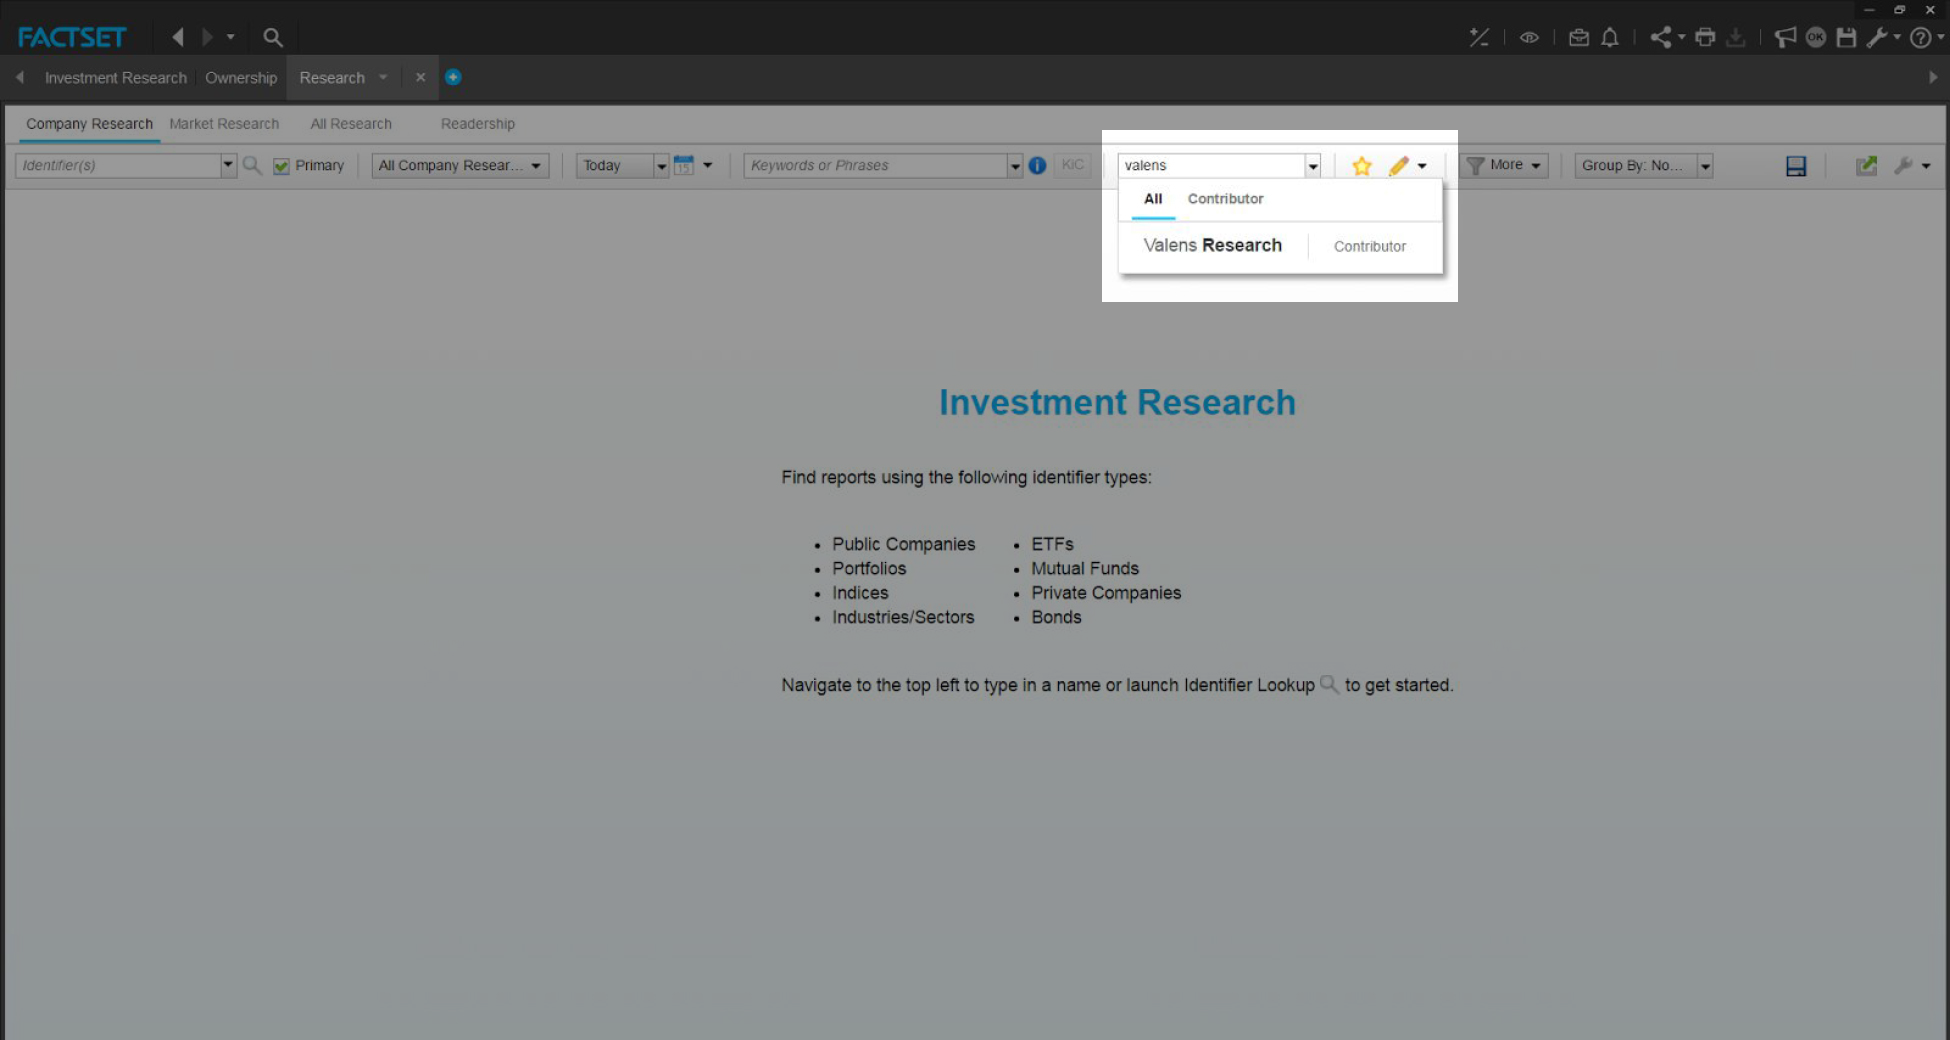The height and width of the screenshot is (1040, 1950).
Task: Click the green export icon in the filter bar
Action: 1866,166
